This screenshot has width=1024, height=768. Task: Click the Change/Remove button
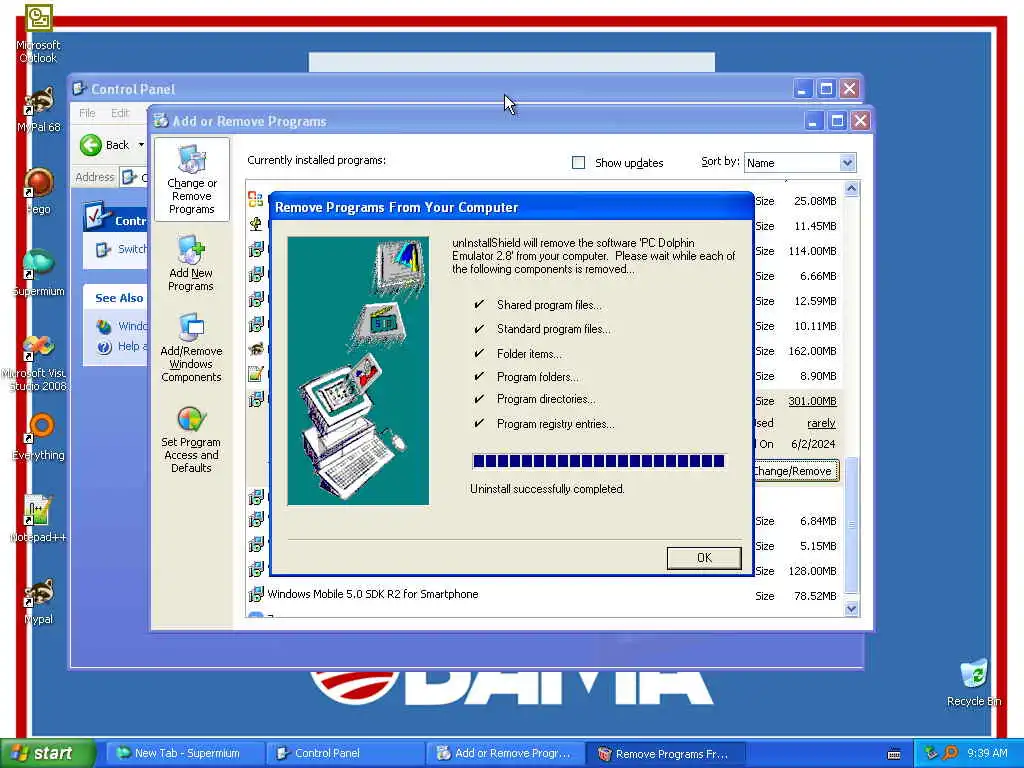click(x=795, y=471)
